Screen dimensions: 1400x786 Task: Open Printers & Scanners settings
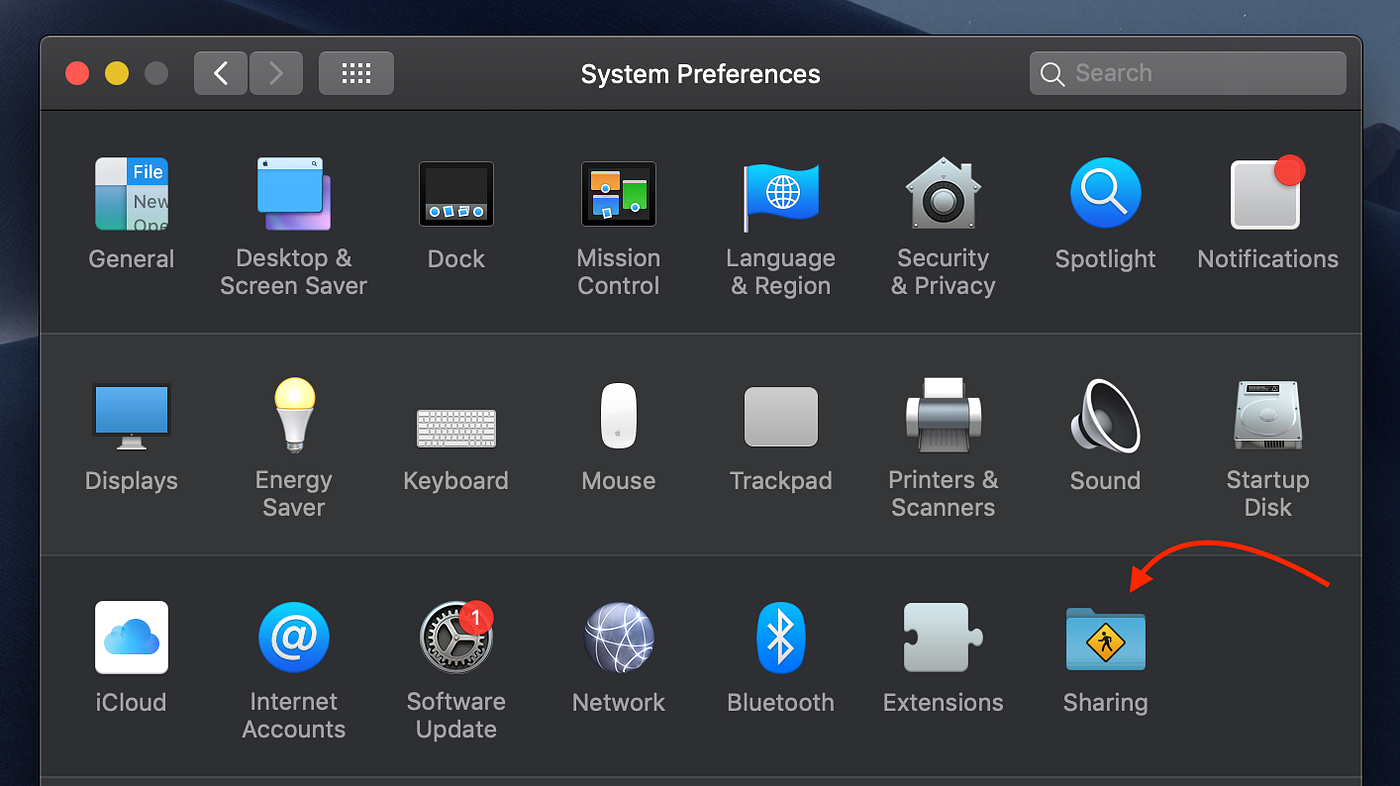pyautogui.click(x=943, y=416)
